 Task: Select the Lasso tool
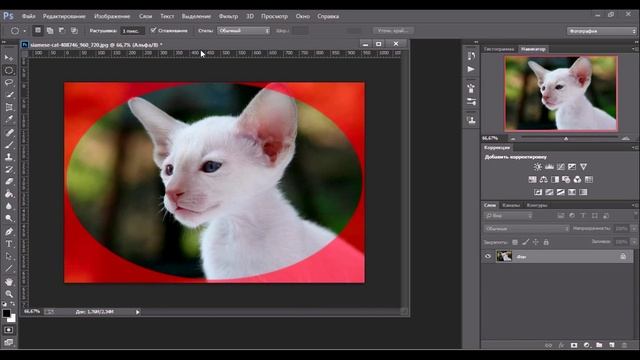point(9,82)
